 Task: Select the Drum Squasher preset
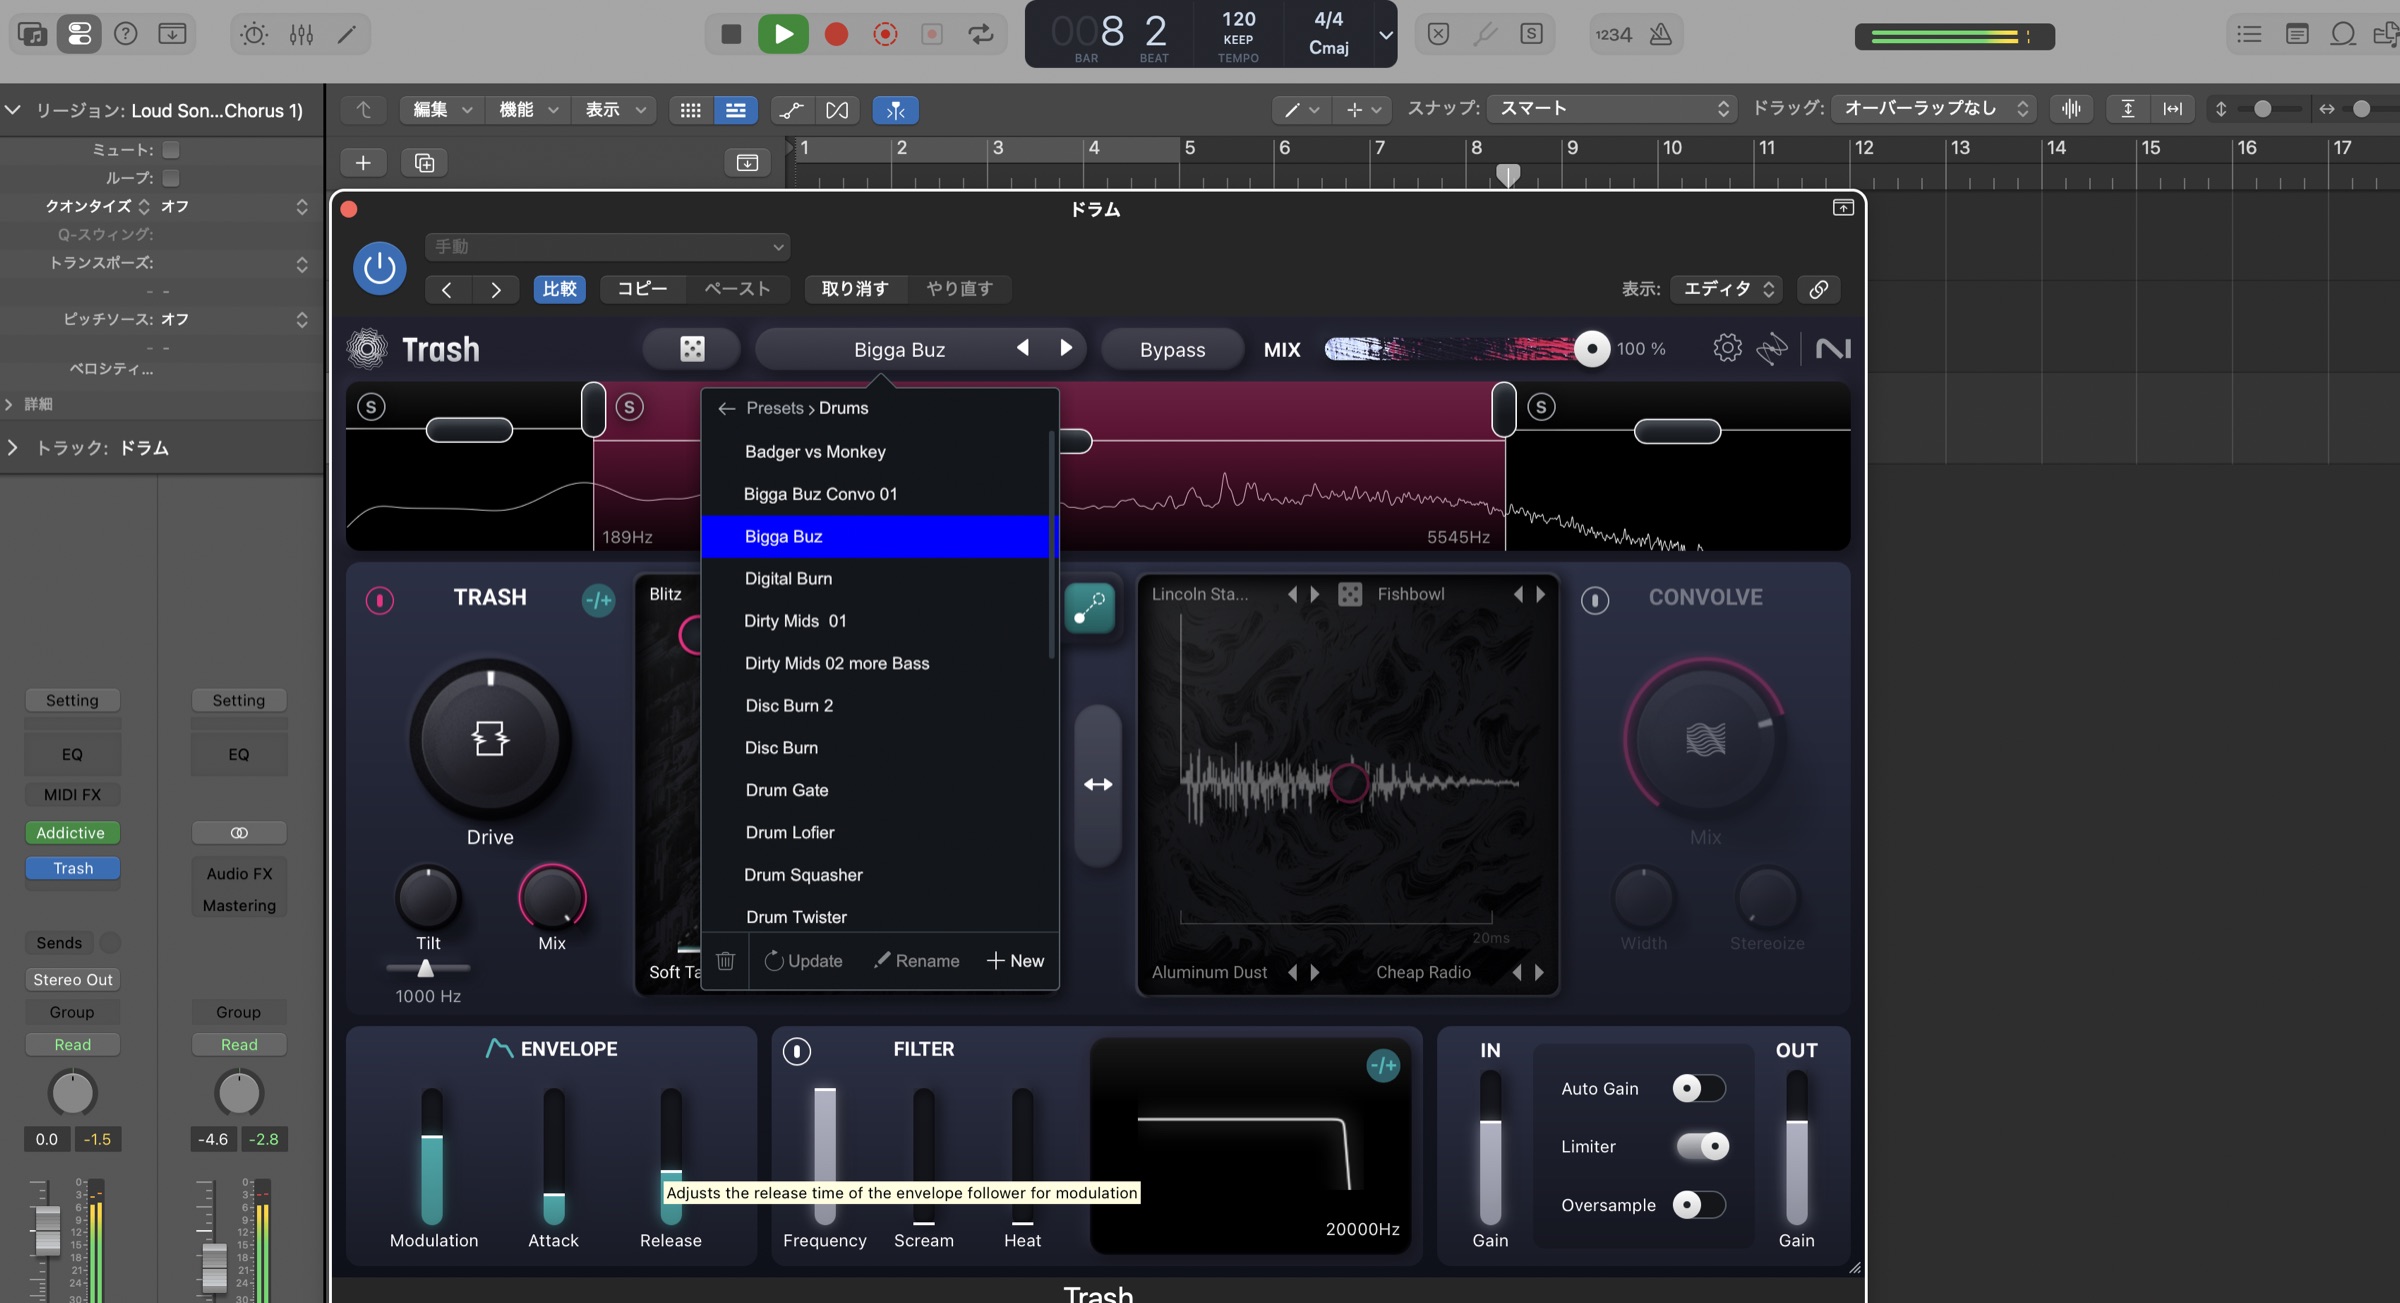click(876, 875)
